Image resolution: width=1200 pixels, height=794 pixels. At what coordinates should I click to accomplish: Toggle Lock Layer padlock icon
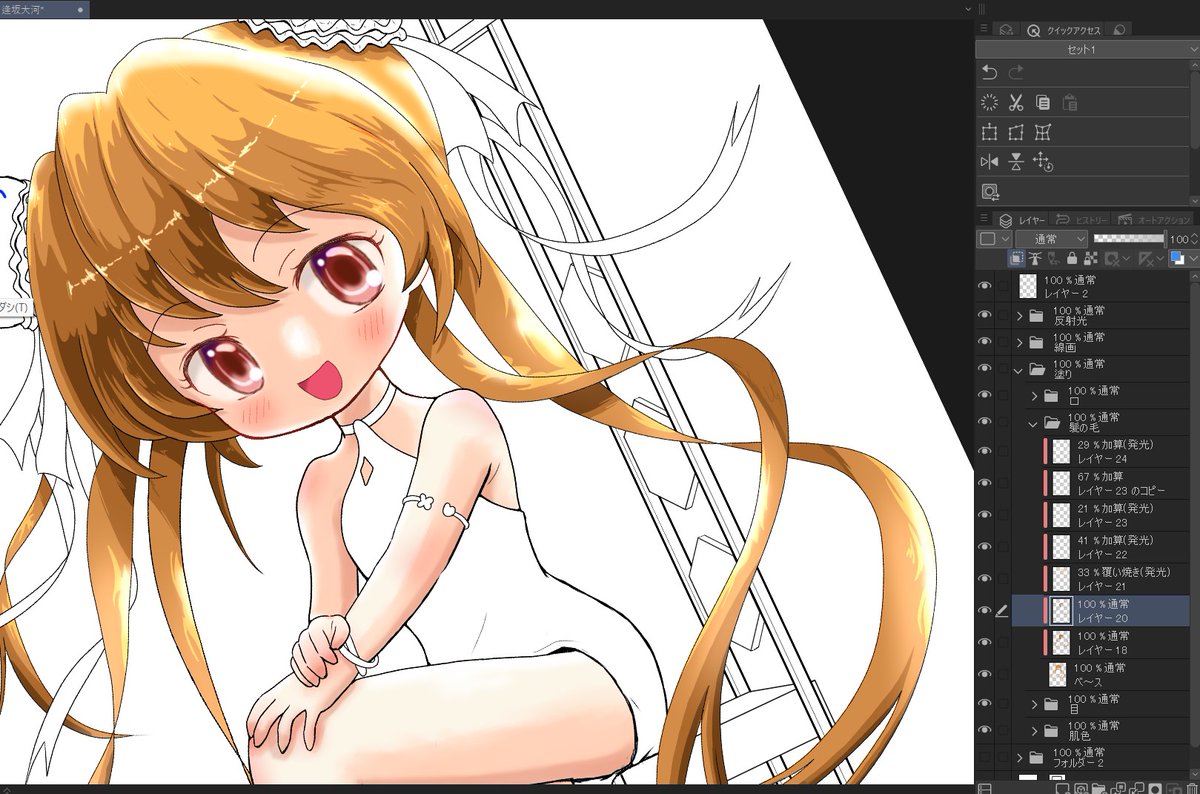(x=1072, y=258)
